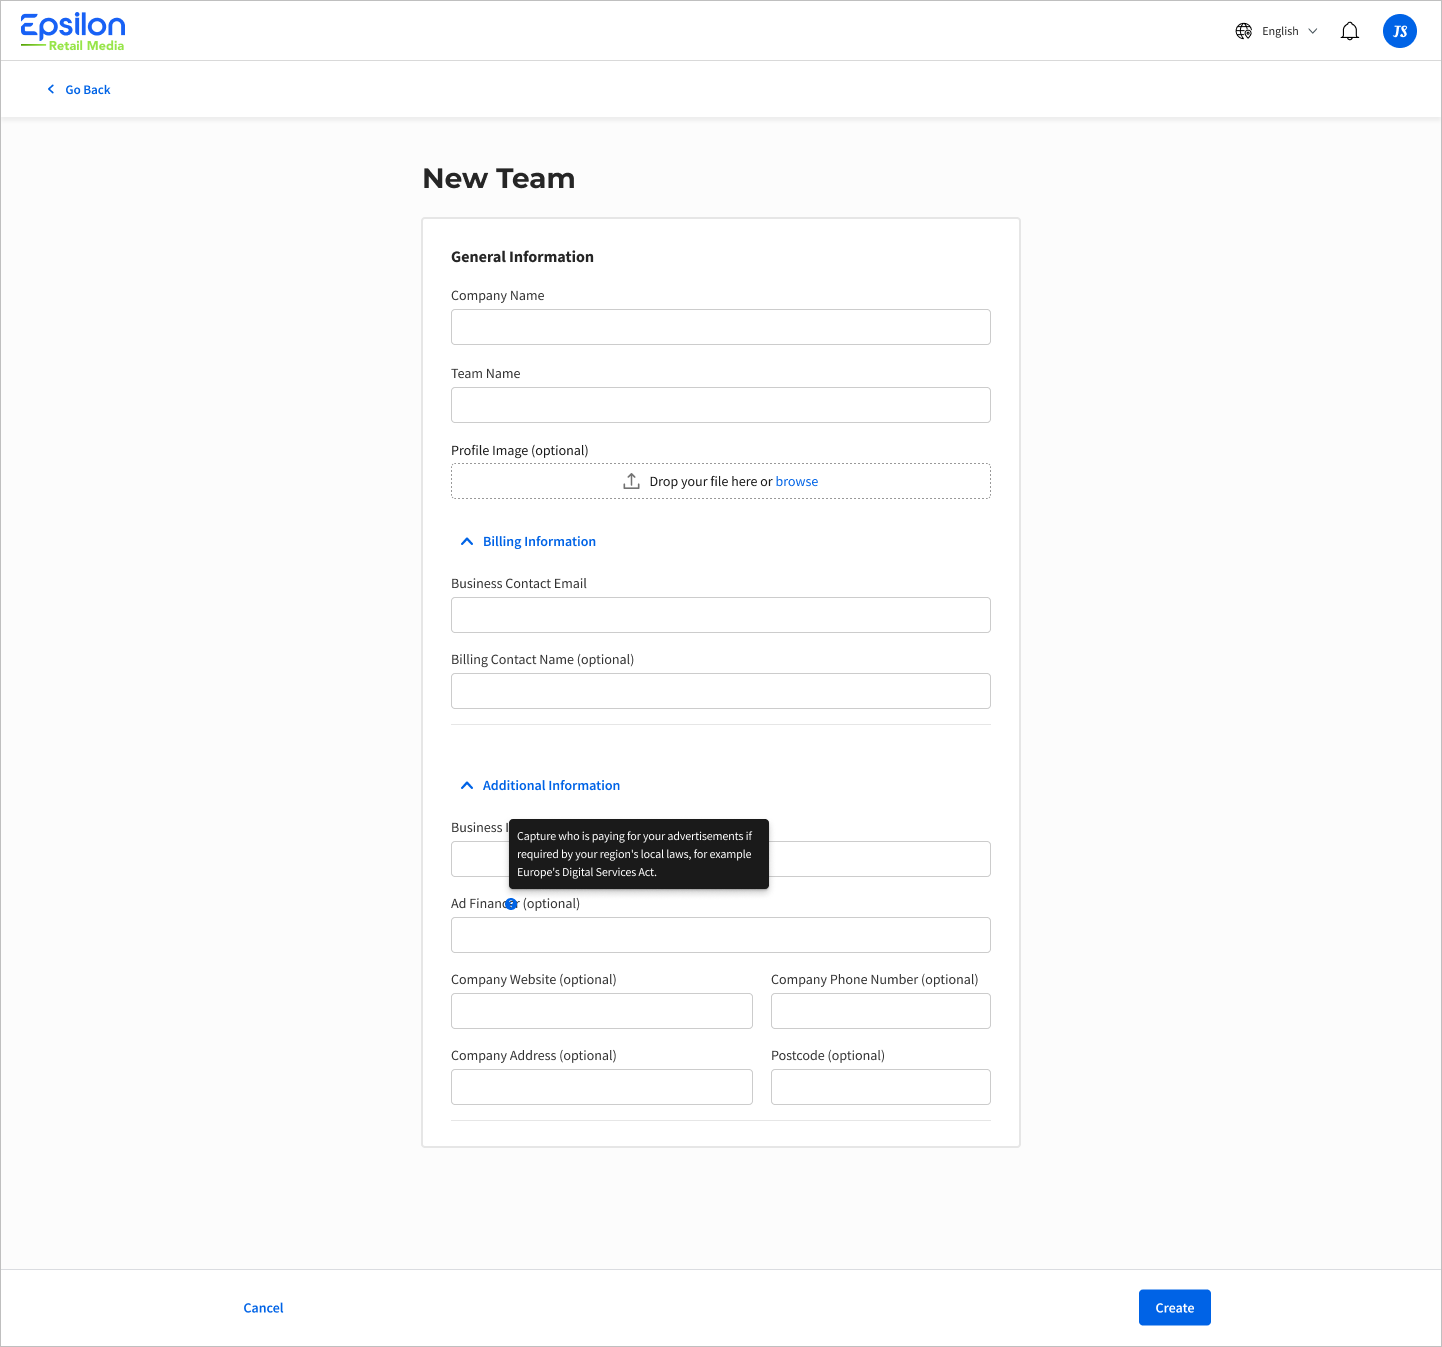1442x1347 pixels.
Task: Cancel creating the new team
Action: click(x=263, y=1307)
